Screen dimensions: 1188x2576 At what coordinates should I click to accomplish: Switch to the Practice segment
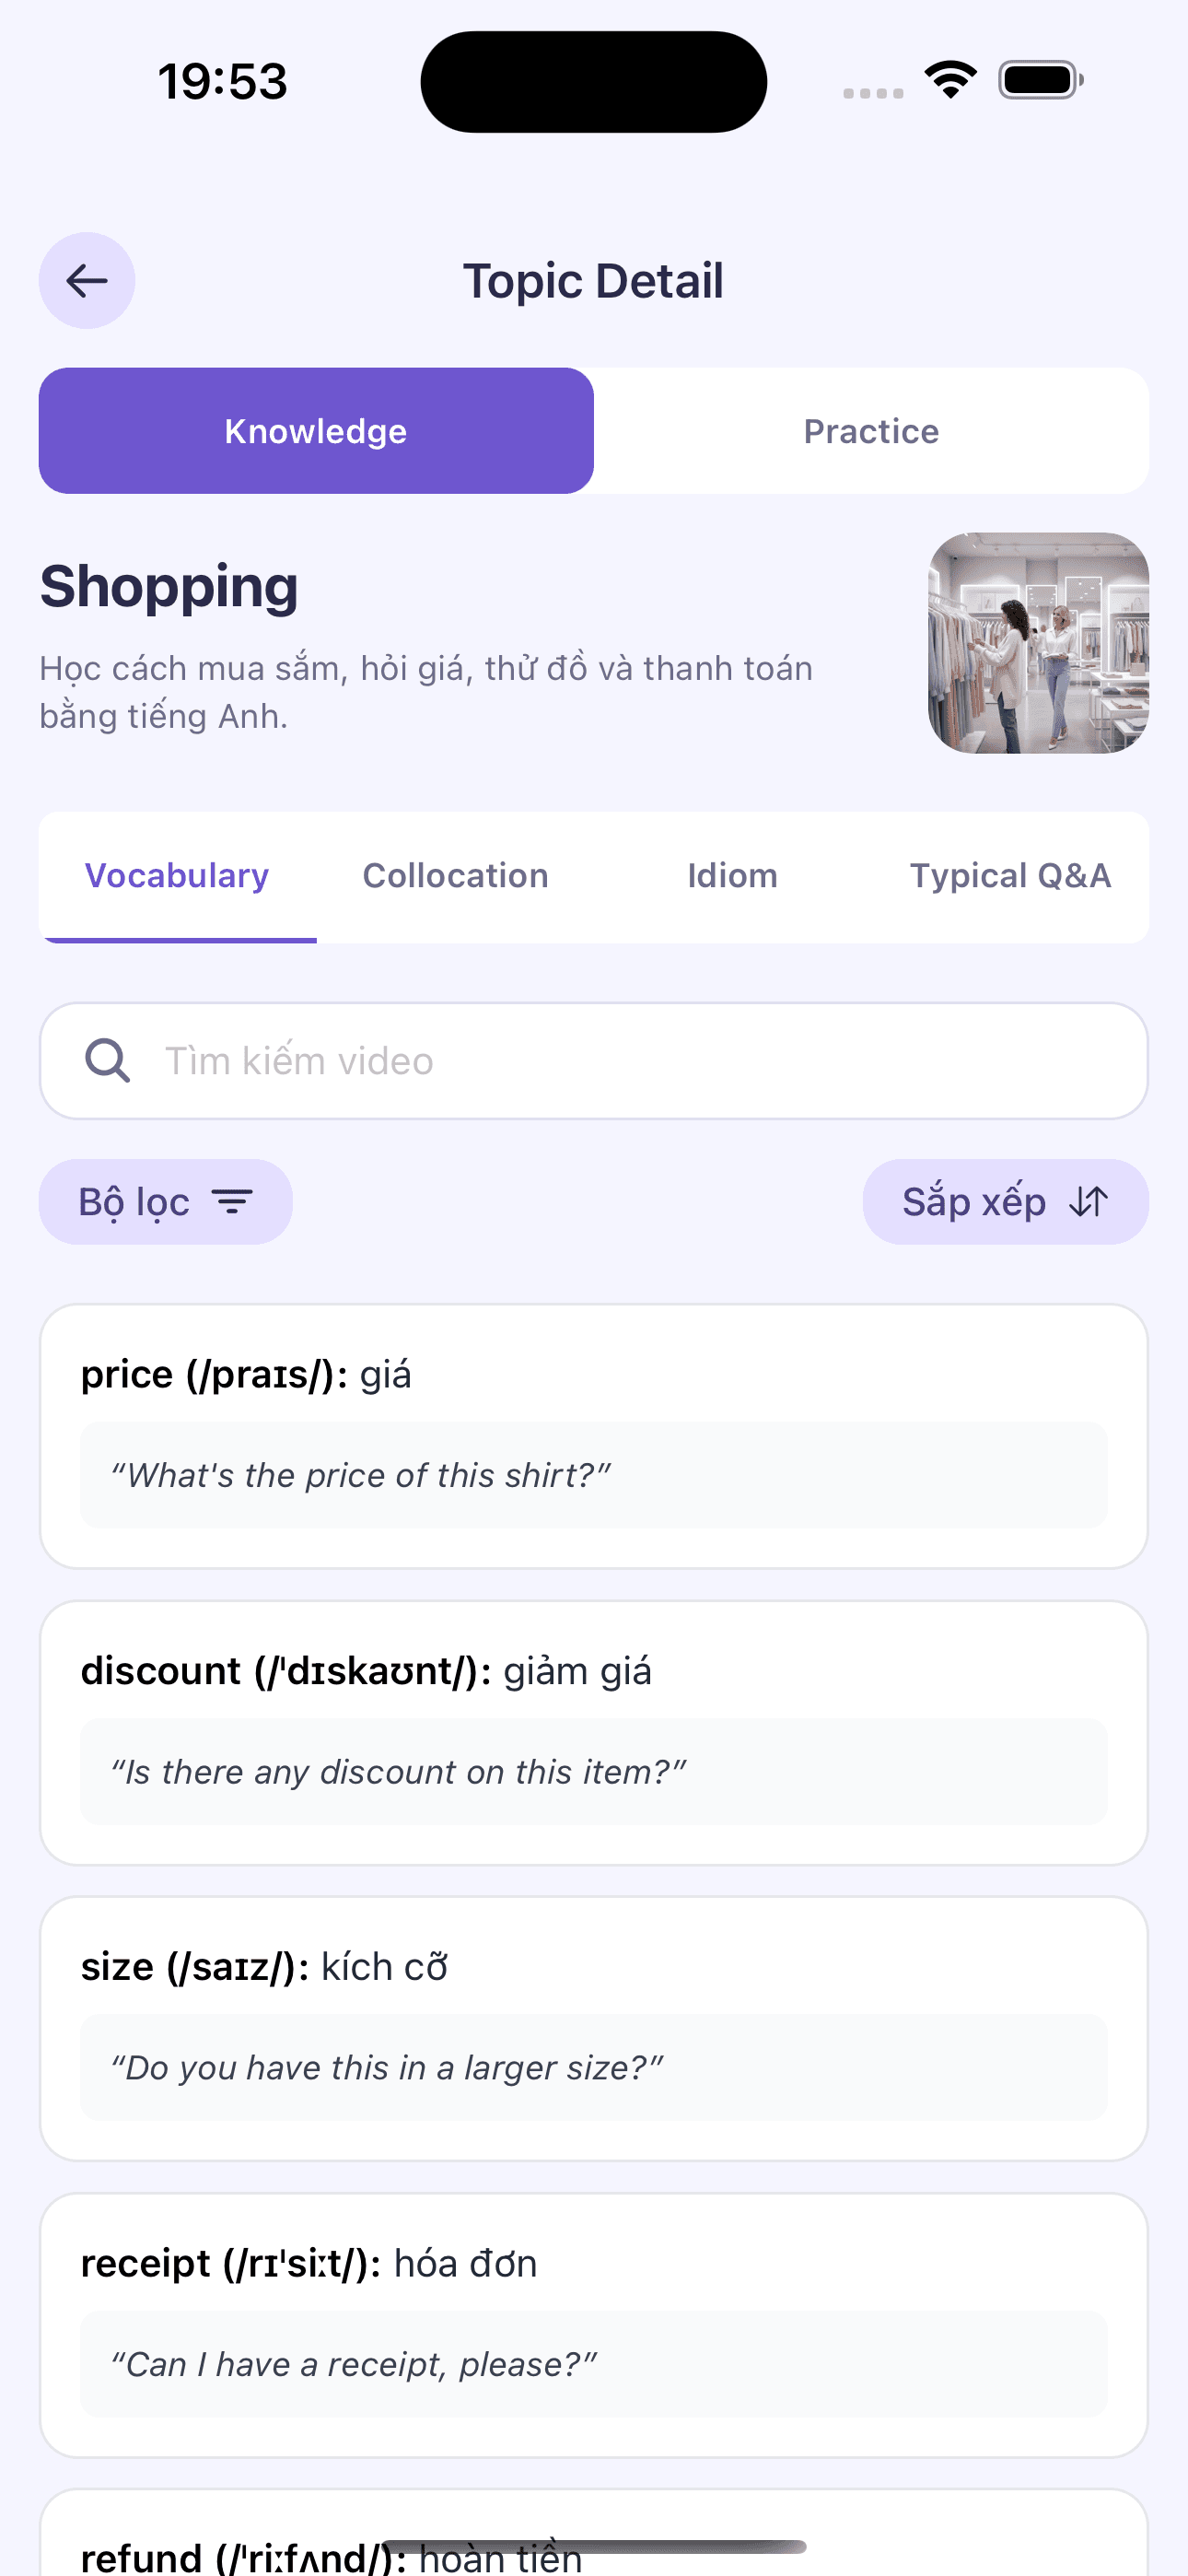pyautogui.click(x=871, y=431)
